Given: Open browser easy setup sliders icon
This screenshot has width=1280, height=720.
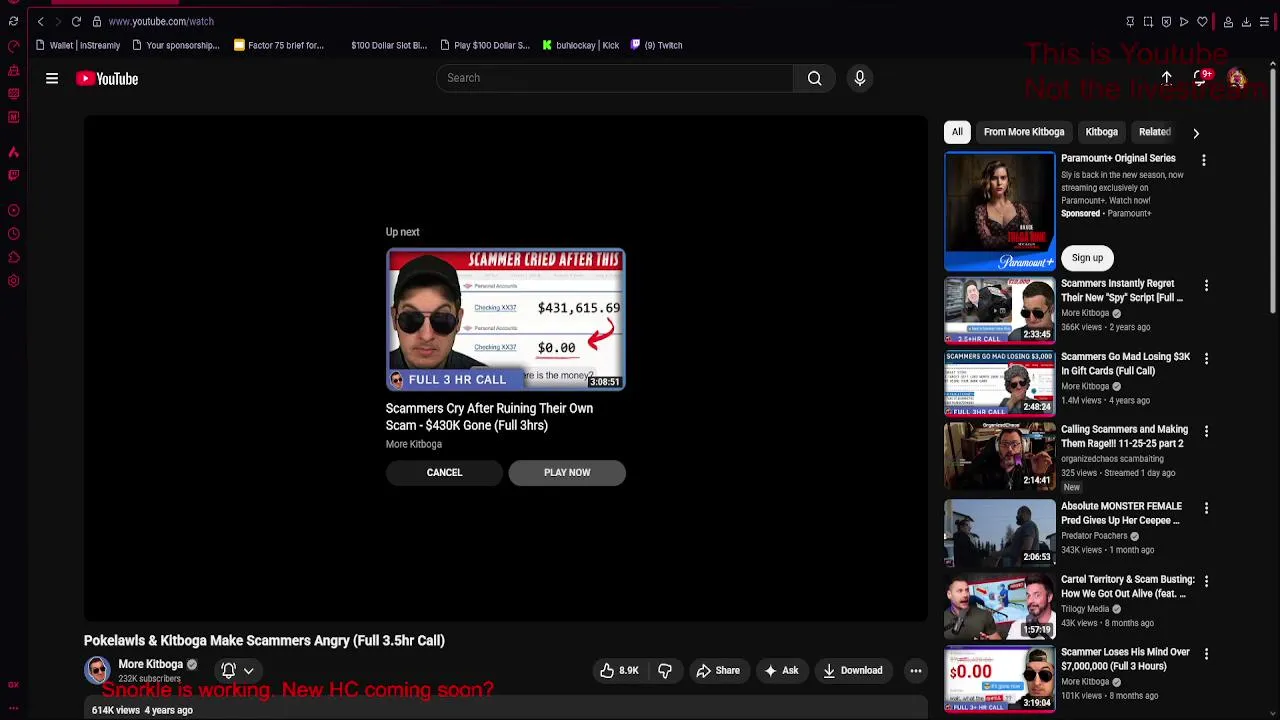Looking at the screenshot, I should point(1264,21).
